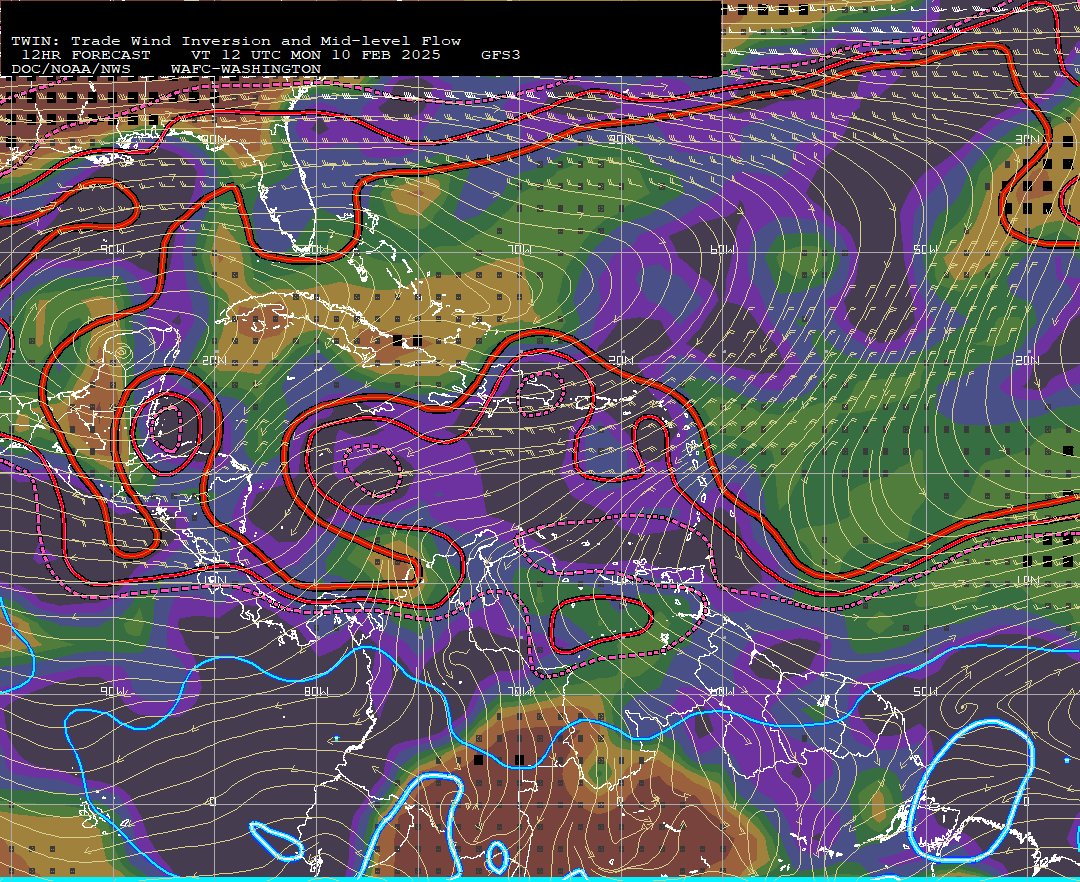
Task: Click the 20N label just south of Cuba
Action: (214, 360)
